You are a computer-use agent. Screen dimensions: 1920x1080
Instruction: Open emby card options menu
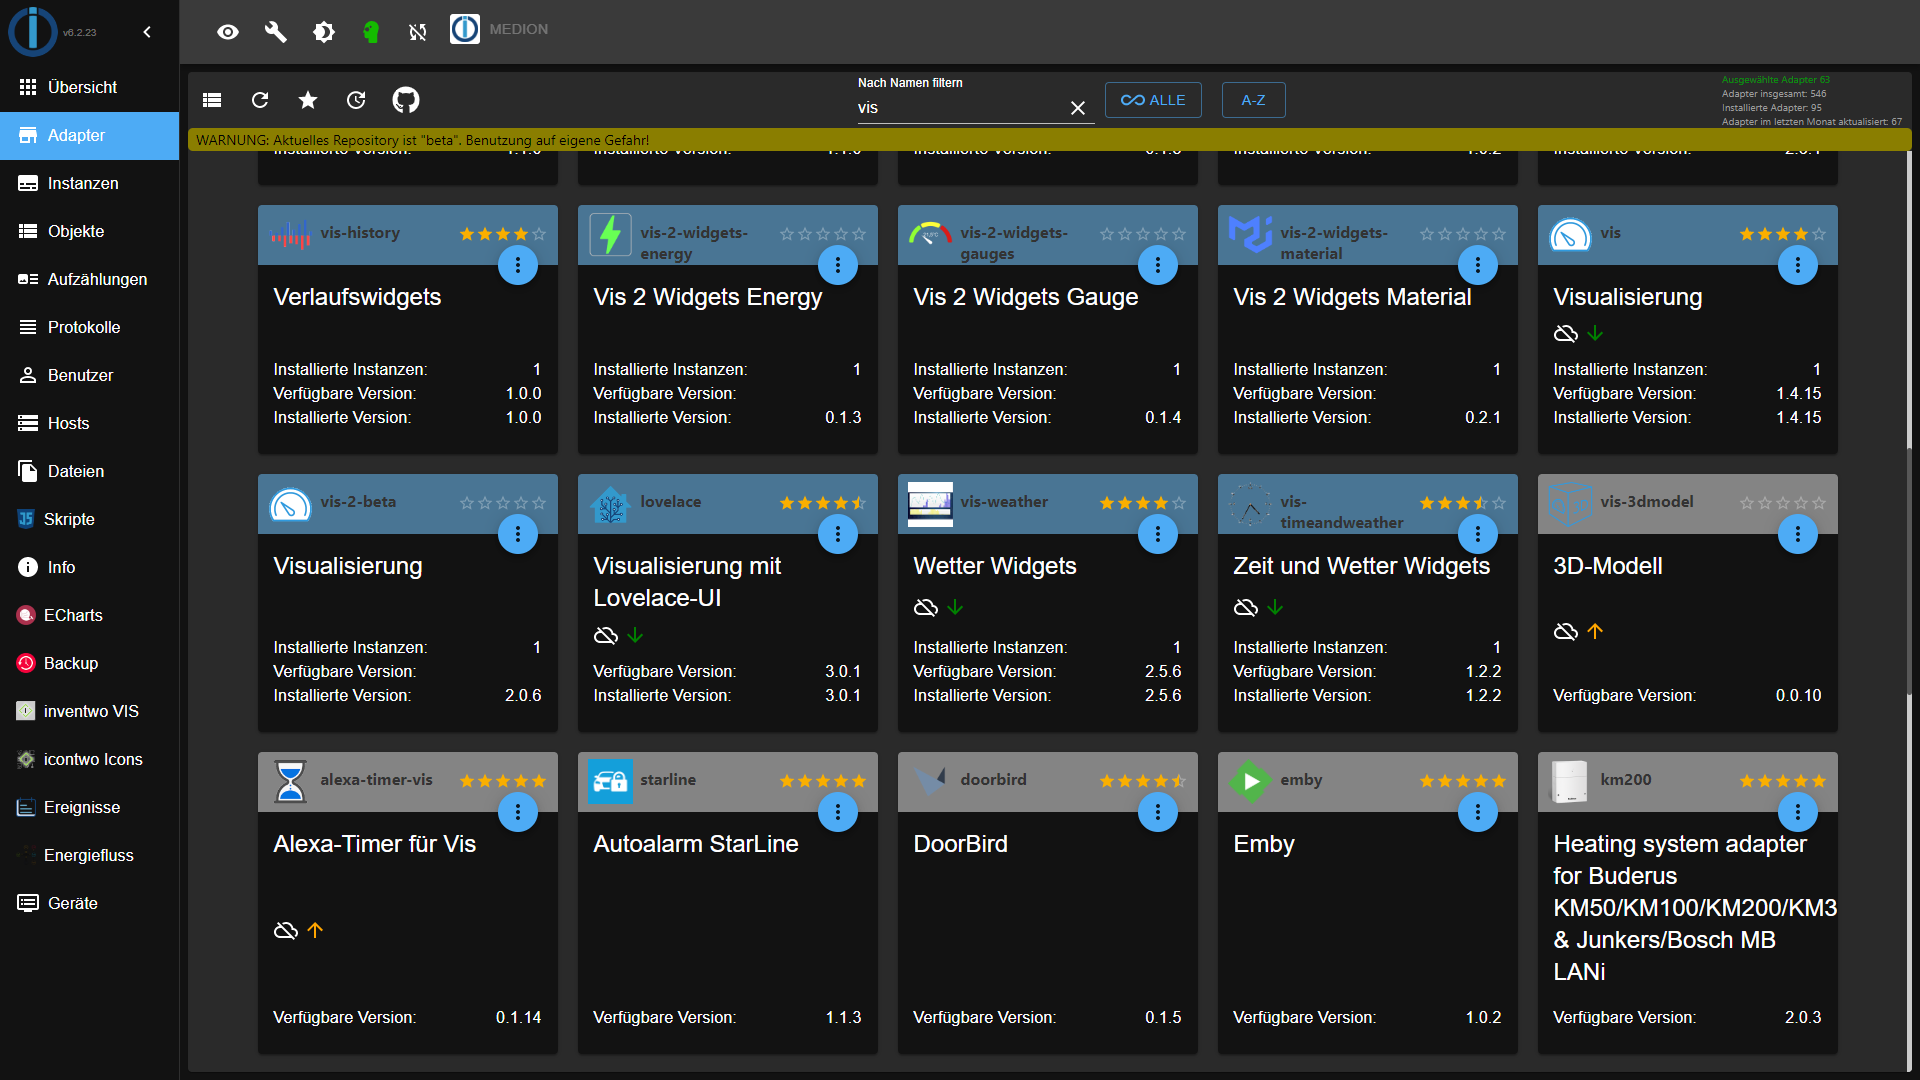tap(1478, 812)
